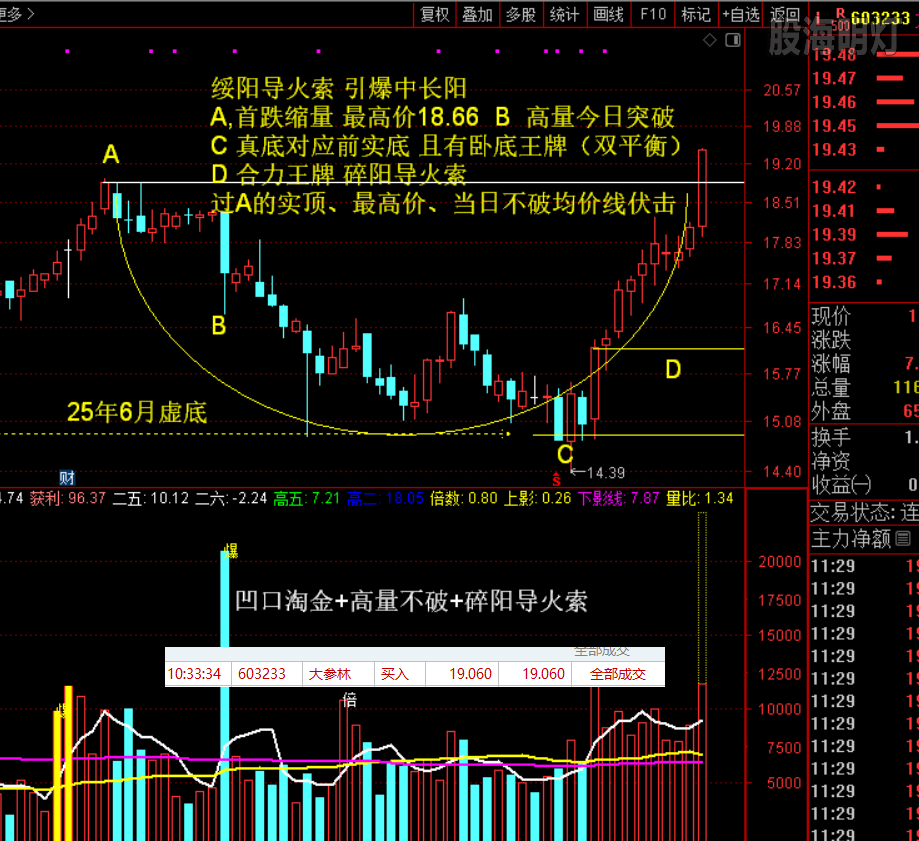
Task: Select the 19.47 ask price row
Action: click(864, 78)
